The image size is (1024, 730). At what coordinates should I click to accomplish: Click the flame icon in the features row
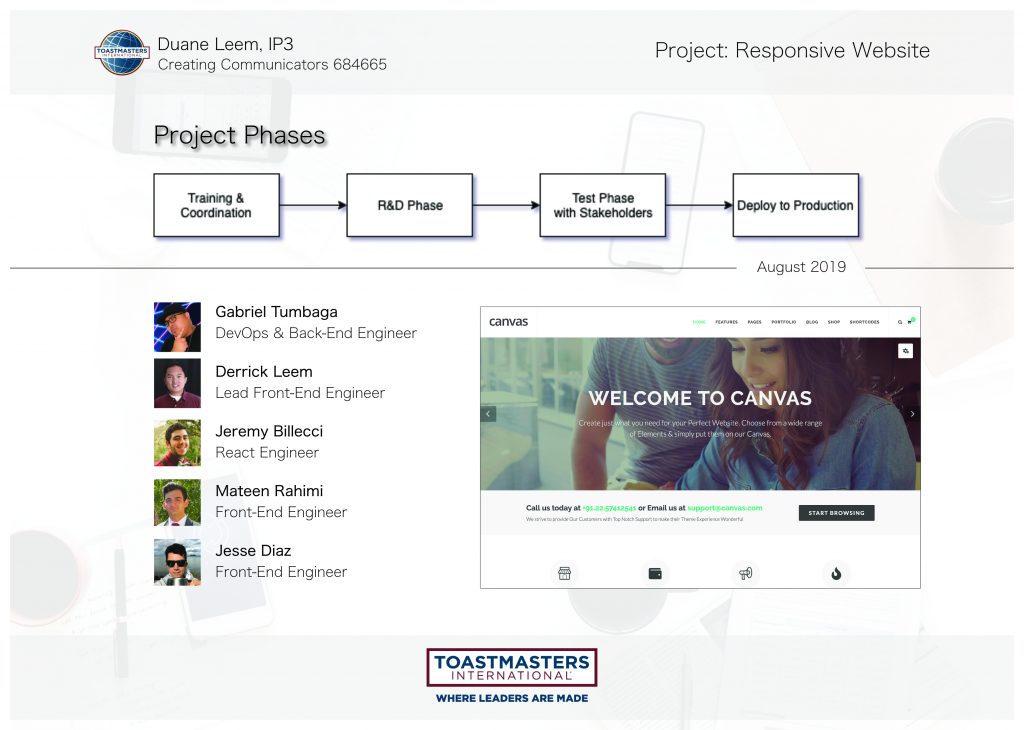836,573
